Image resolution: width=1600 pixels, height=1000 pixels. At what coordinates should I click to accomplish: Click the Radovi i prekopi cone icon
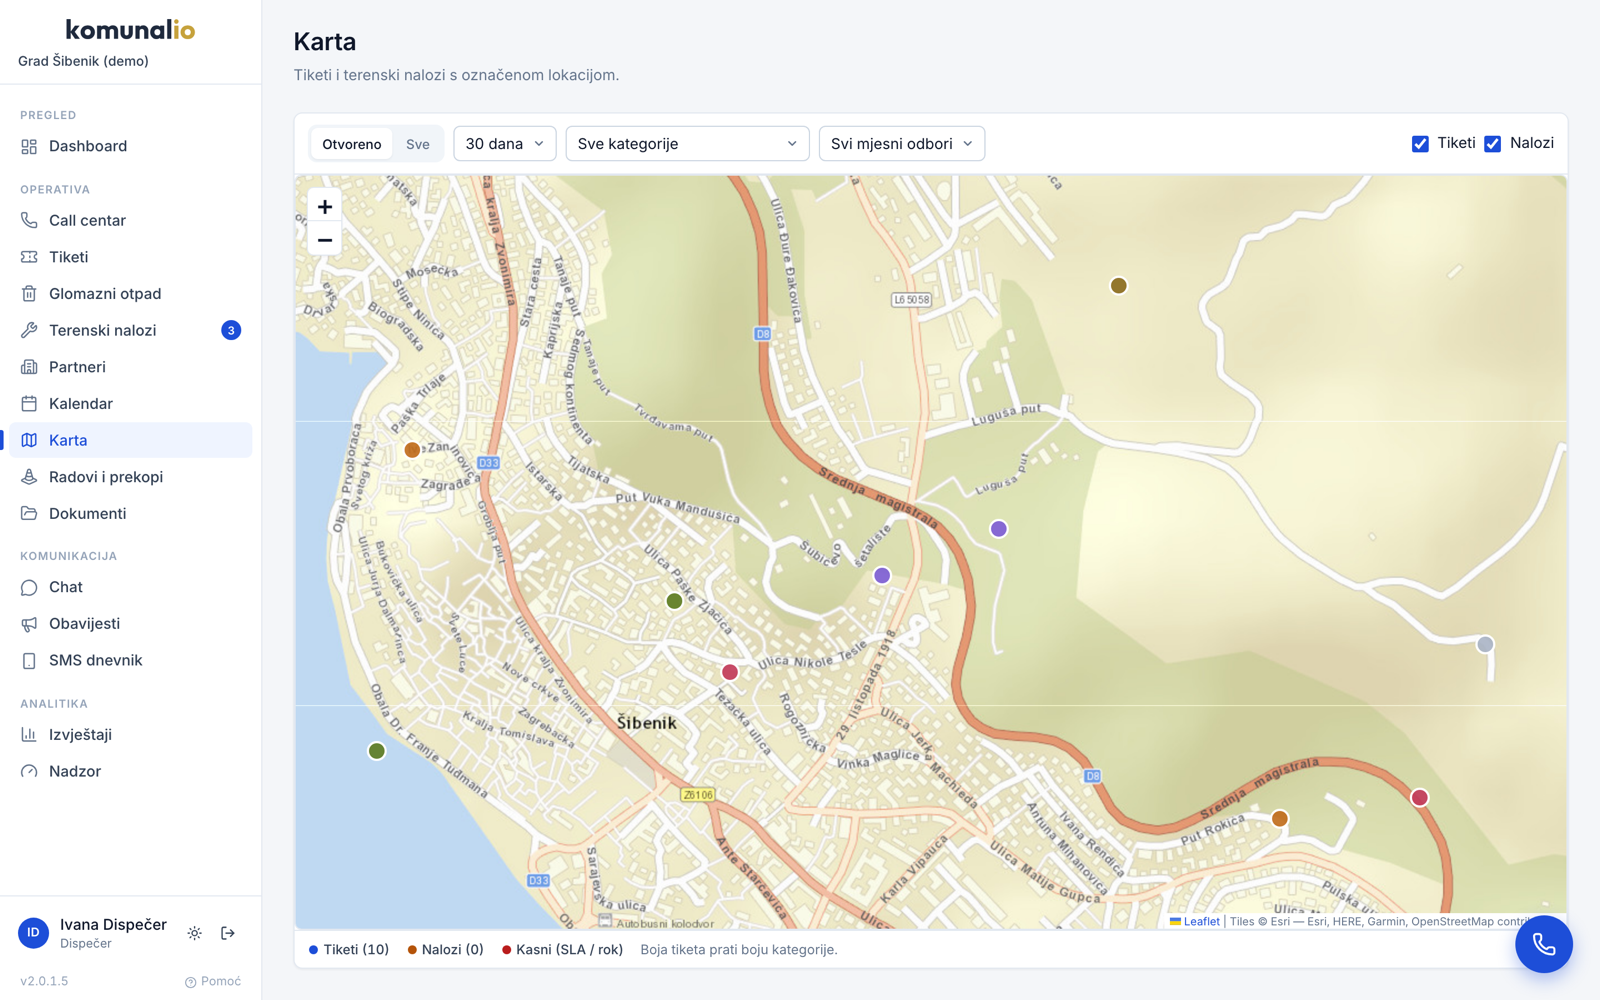coord(29,477)
